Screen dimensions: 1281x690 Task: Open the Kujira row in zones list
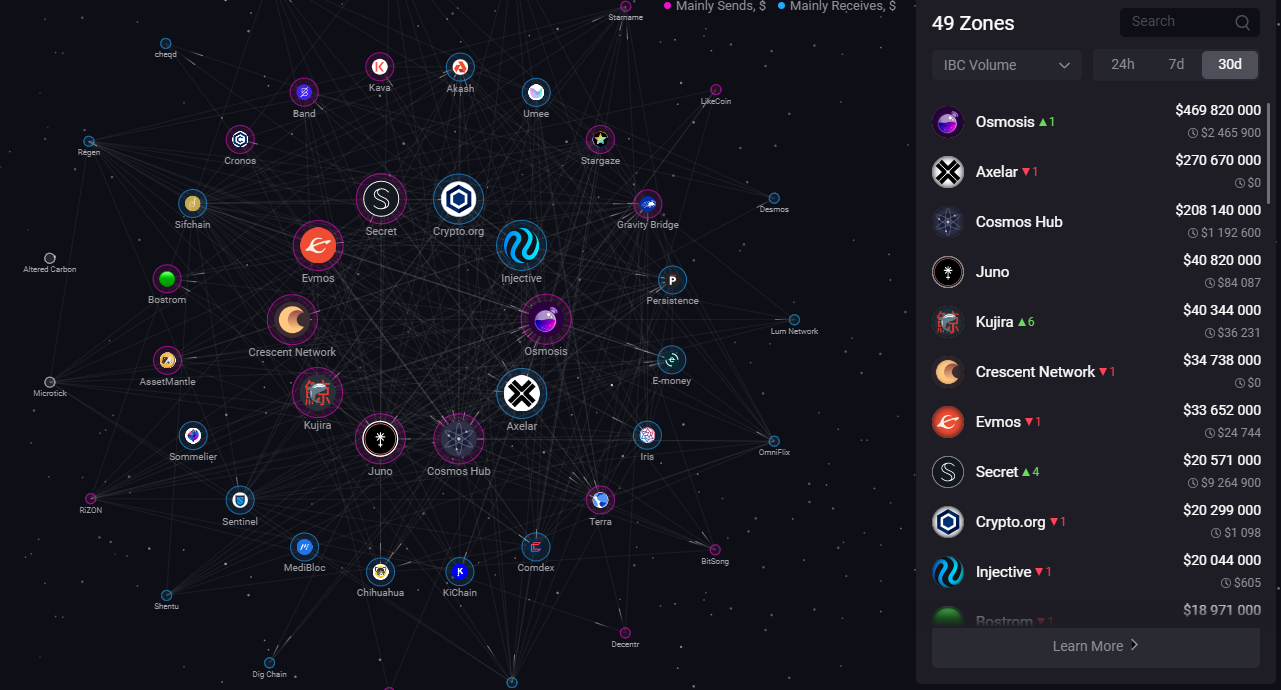[x=1096, y=322]
